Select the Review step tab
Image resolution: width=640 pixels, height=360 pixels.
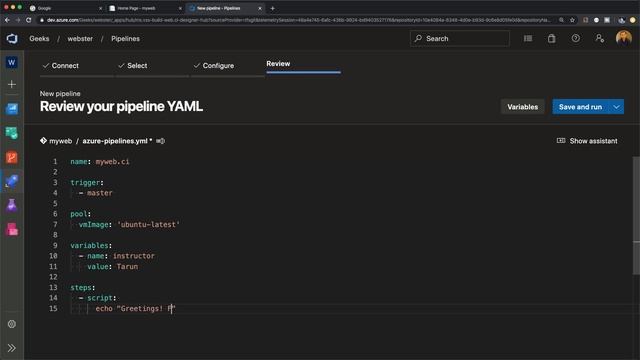pyautogui.click(x=278, y=64)
